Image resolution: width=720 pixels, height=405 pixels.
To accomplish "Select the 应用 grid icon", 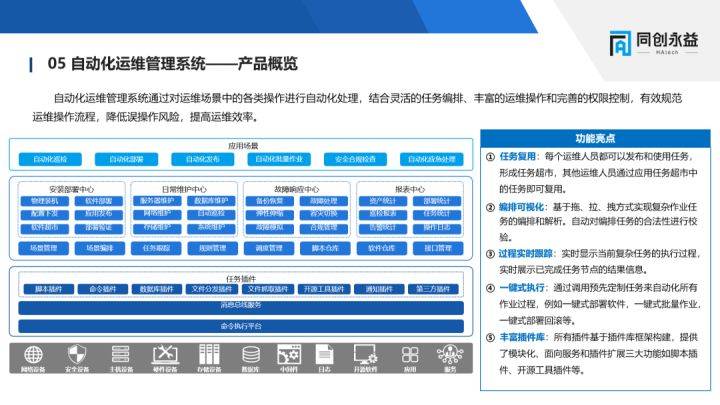I will tap(410, 355).
